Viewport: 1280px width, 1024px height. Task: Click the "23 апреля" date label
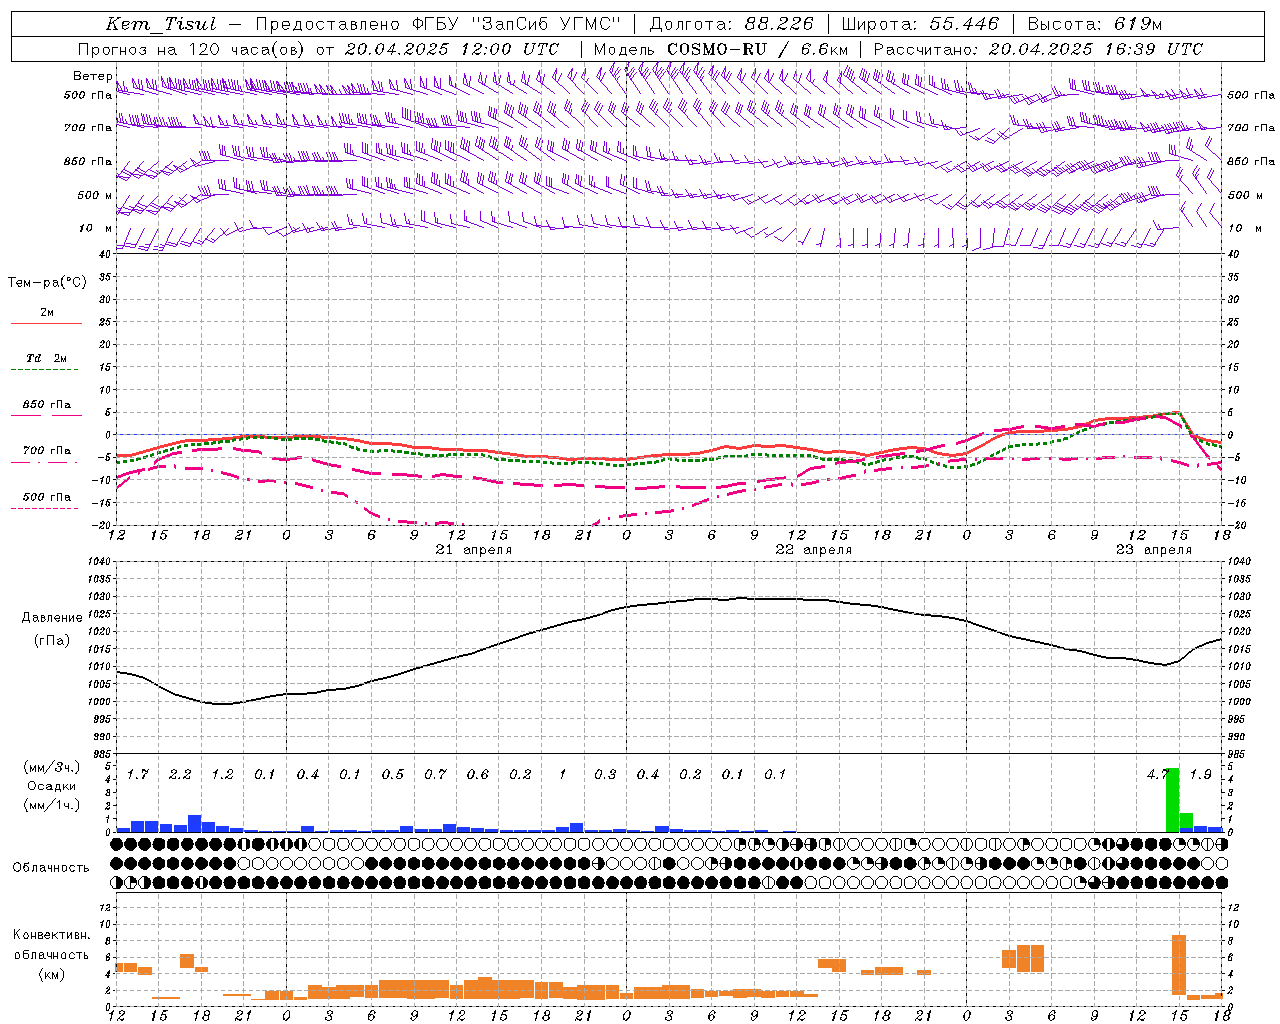coord(1154,550)
